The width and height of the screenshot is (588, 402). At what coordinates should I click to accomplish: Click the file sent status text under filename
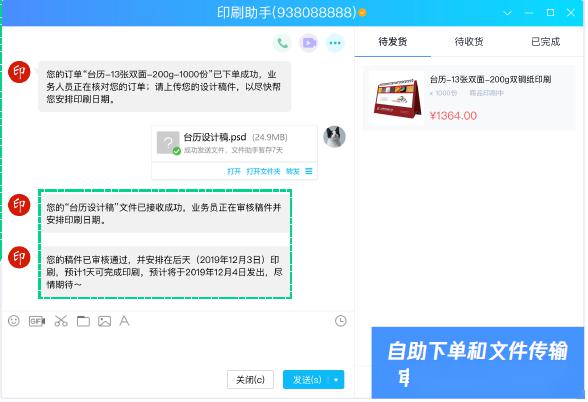233,150
